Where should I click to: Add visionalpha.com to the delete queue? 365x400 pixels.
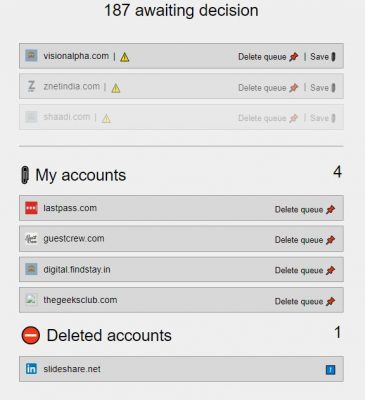(x=268, y=57)
